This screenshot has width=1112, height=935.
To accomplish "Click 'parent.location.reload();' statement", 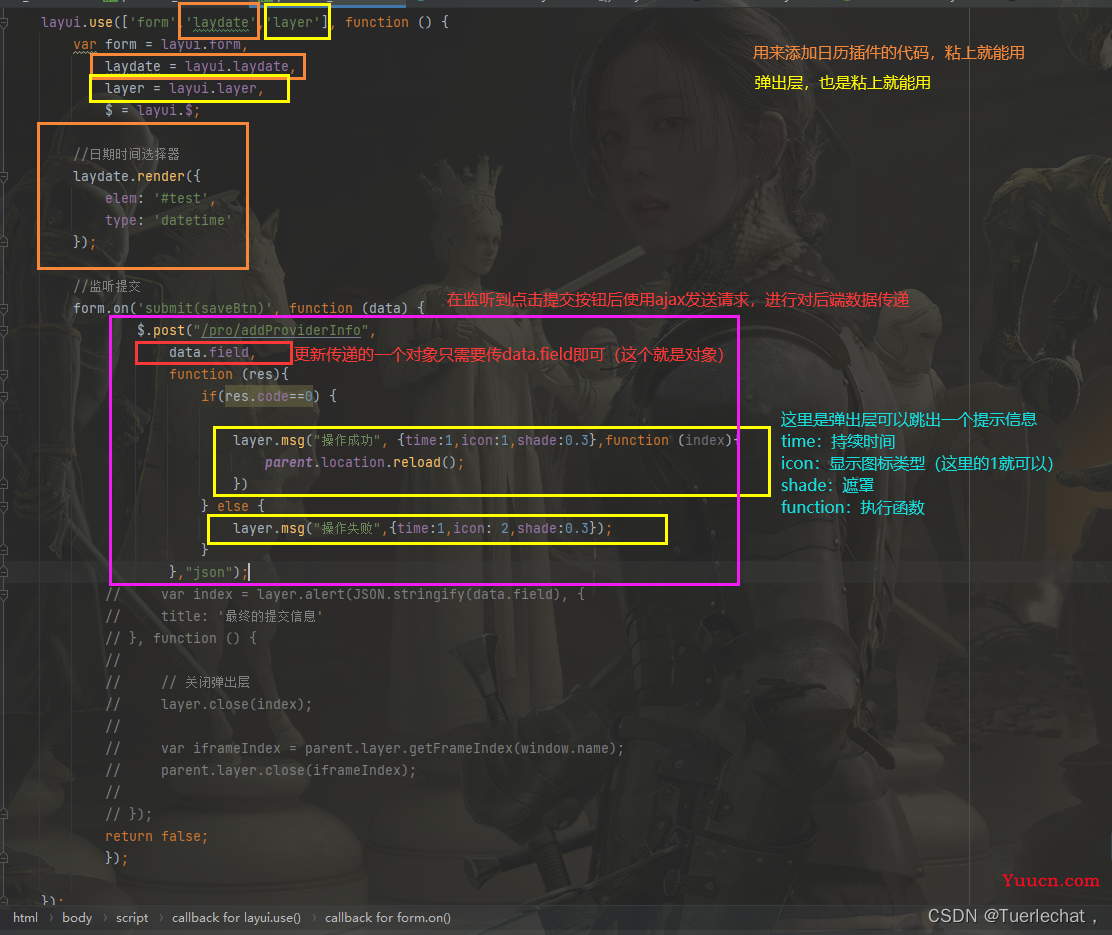I will pyautogui.click(x=365, y=463).
